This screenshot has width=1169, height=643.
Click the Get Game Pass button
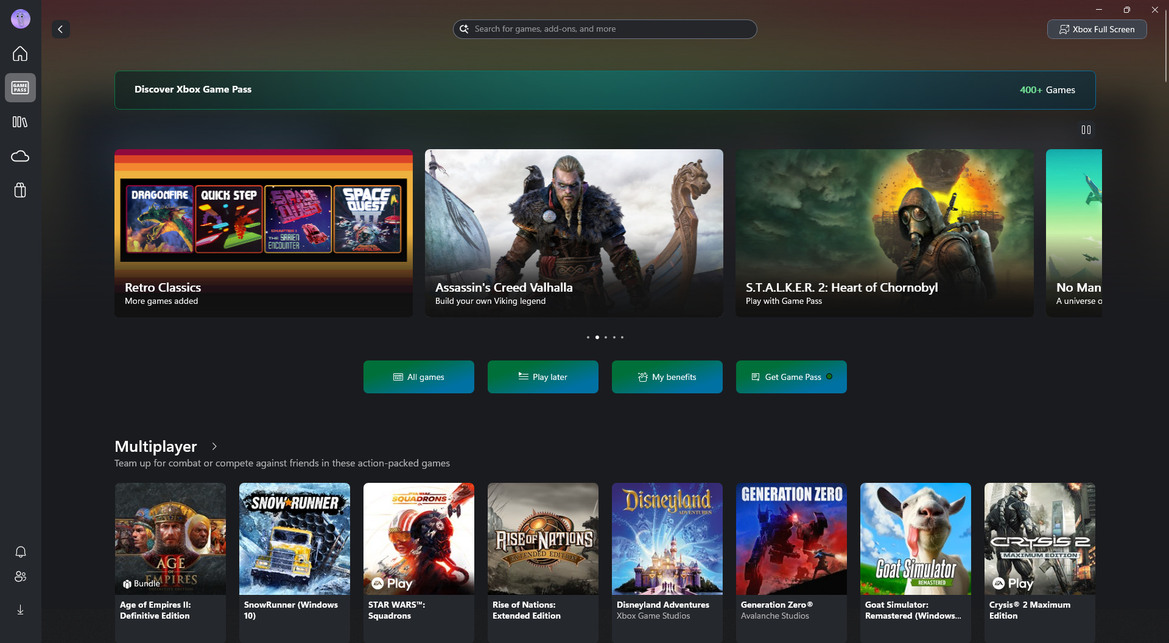[x=791, y=377]
